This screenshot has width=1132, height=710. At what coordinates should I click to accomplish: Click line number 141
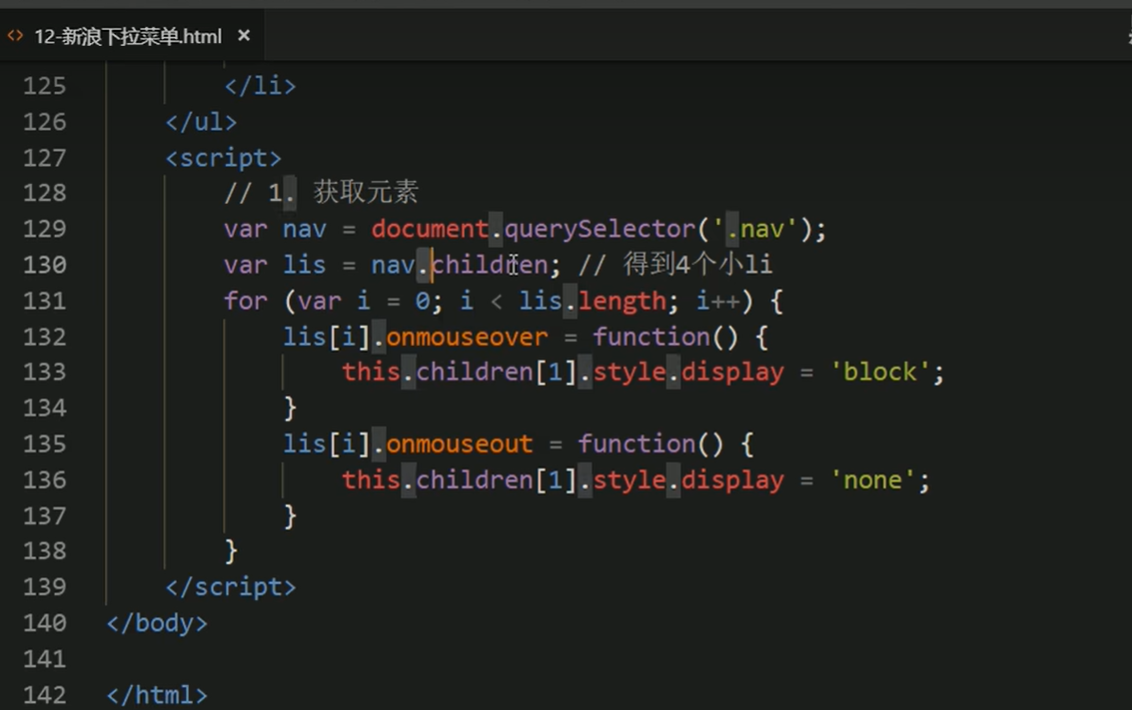click(x=45, y=659)
